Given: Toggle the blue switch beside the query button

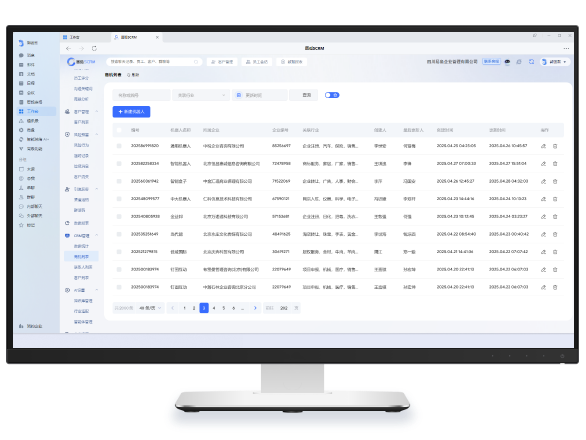Looking at the screenshot, I should click(332, 95).
